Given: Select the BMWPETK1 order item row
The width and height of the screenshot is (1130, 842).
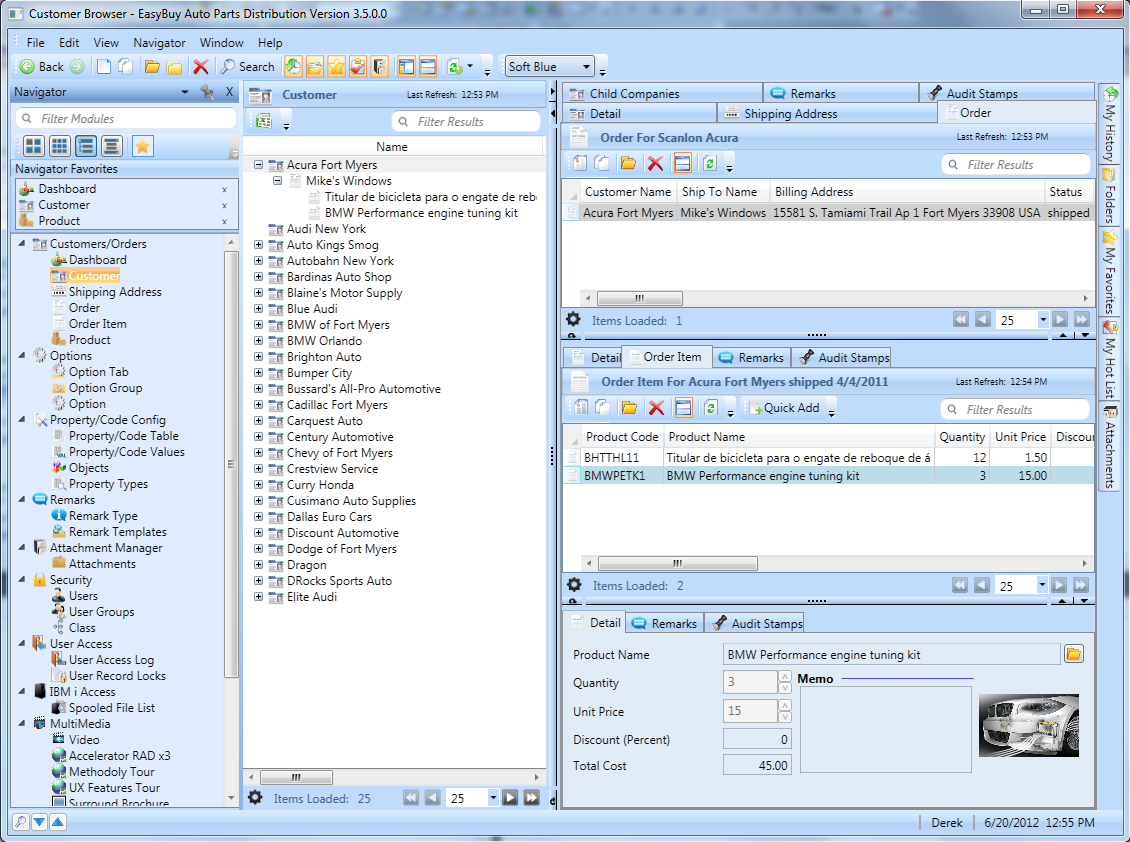Looking at the screenshot, I should 829,476.
